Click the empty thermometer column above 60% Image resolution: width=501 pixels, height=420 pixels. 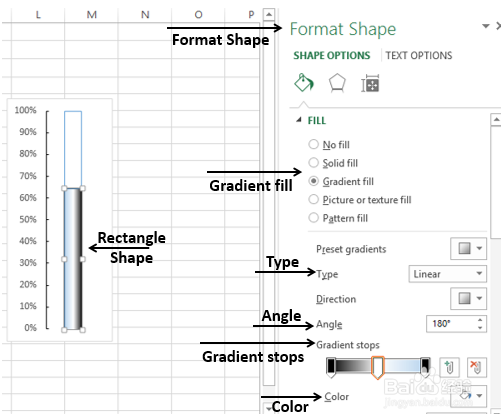[x=73, y=149]
